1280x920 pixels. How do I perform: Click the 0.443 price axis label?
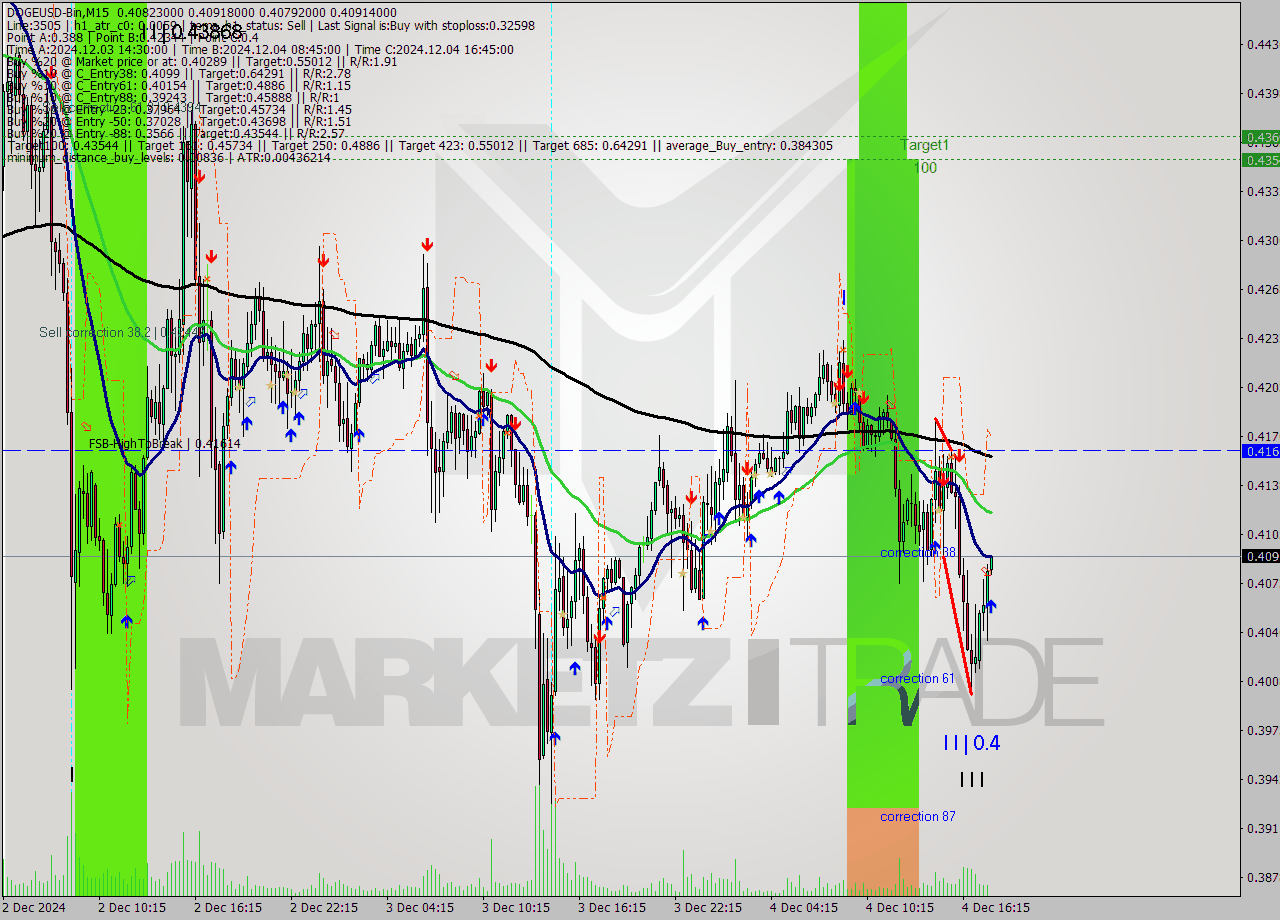[1262, 44]
